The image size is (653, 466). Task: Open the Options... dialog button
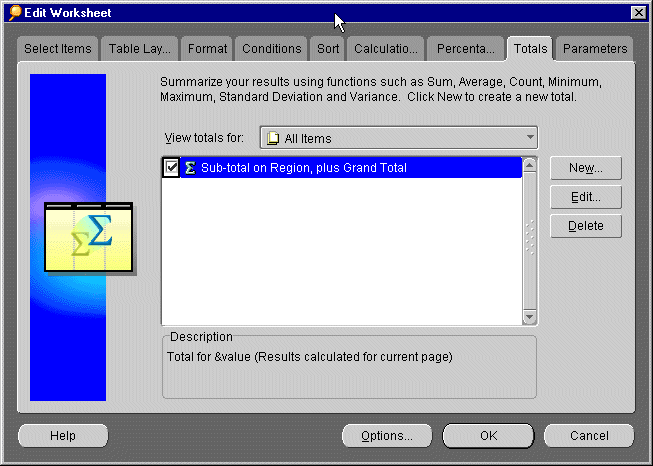(387, 436)
